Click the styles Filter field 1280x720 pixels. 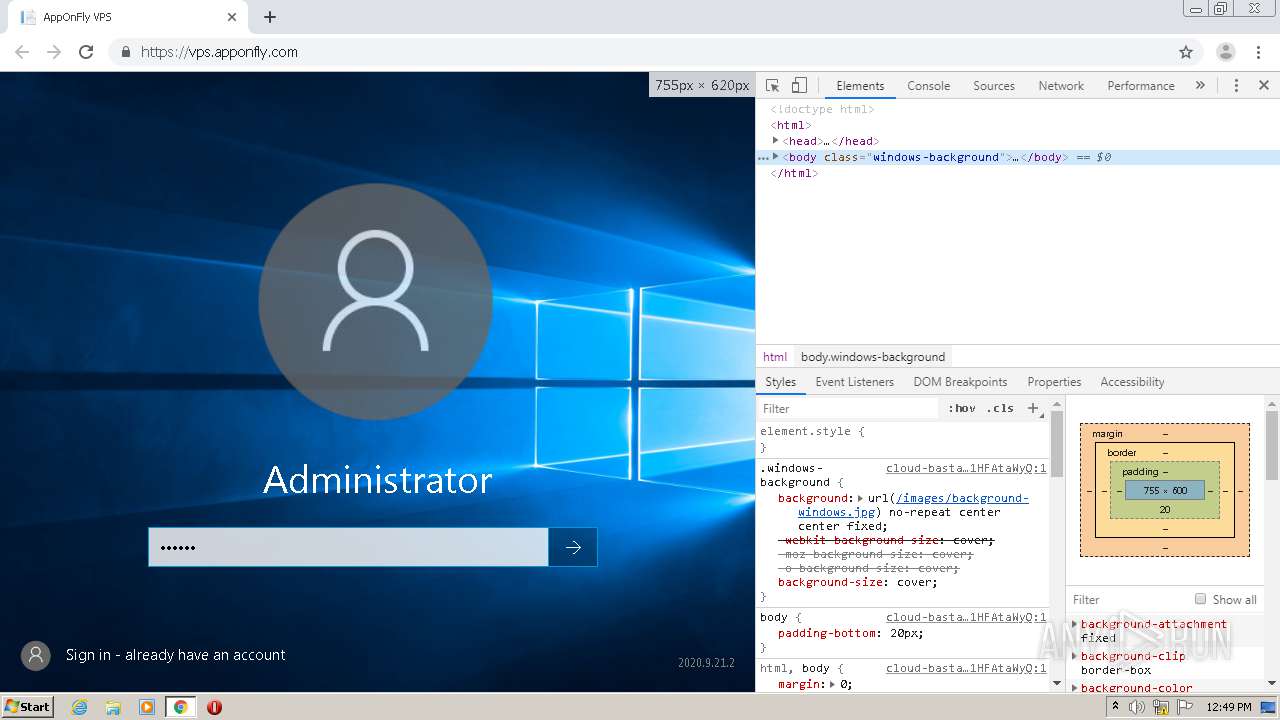click(850, 409)
